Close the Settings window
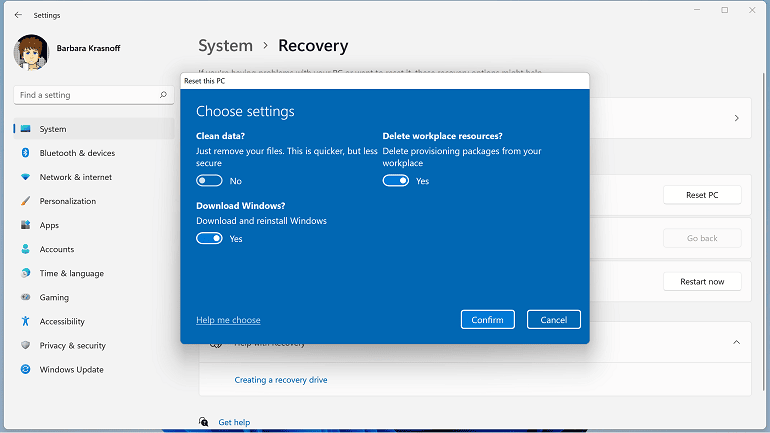This screenshot has width=770, height=433. point(752,10)
